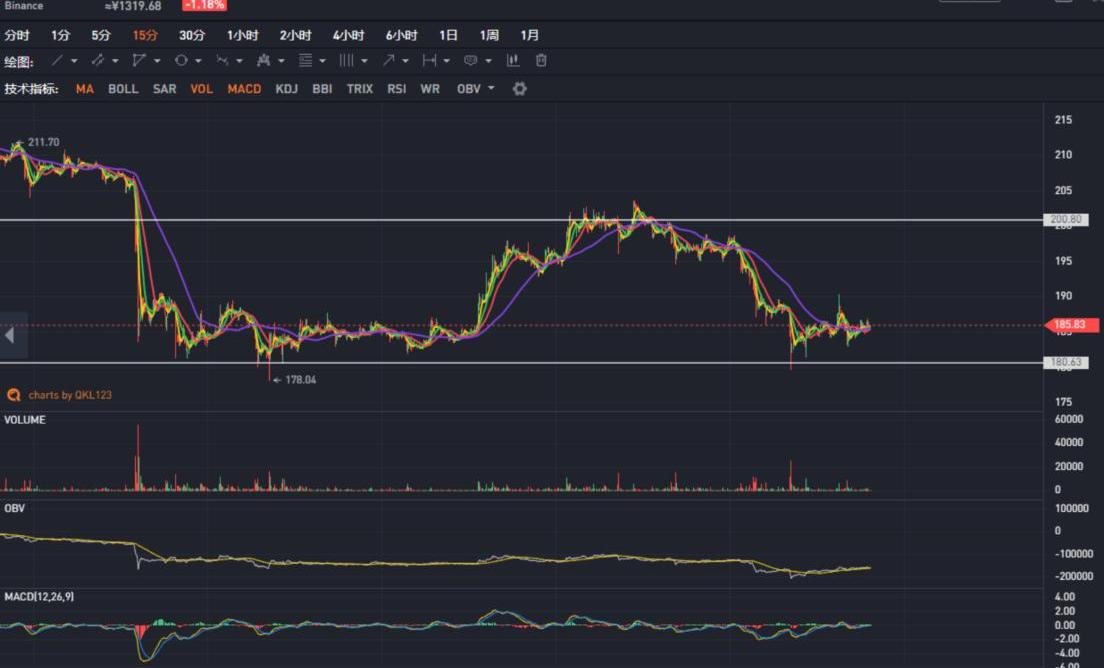The width and height of the screenshot is (1104, 668).
Task: Click the trash icon to delete drawings
Action: (541, 61)
